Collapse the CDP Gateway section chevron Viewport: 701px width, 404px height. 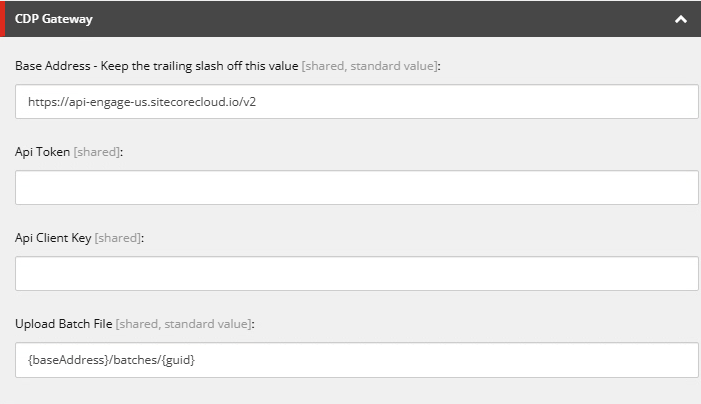681,19
